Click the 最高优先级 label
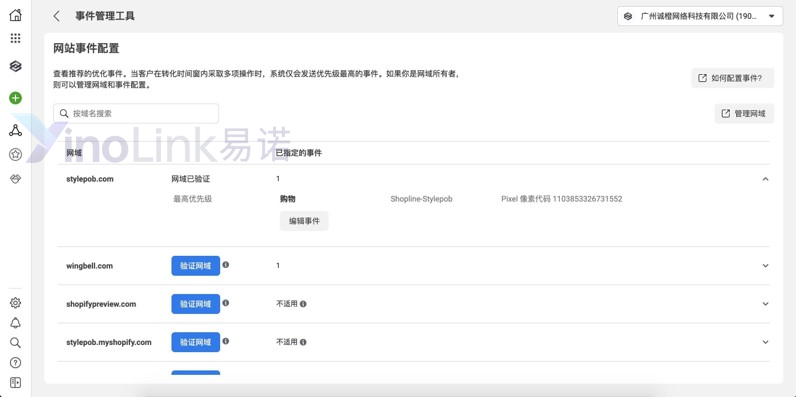Image resolution: width=796 pixels, height=397 pixels. [192, 199]
